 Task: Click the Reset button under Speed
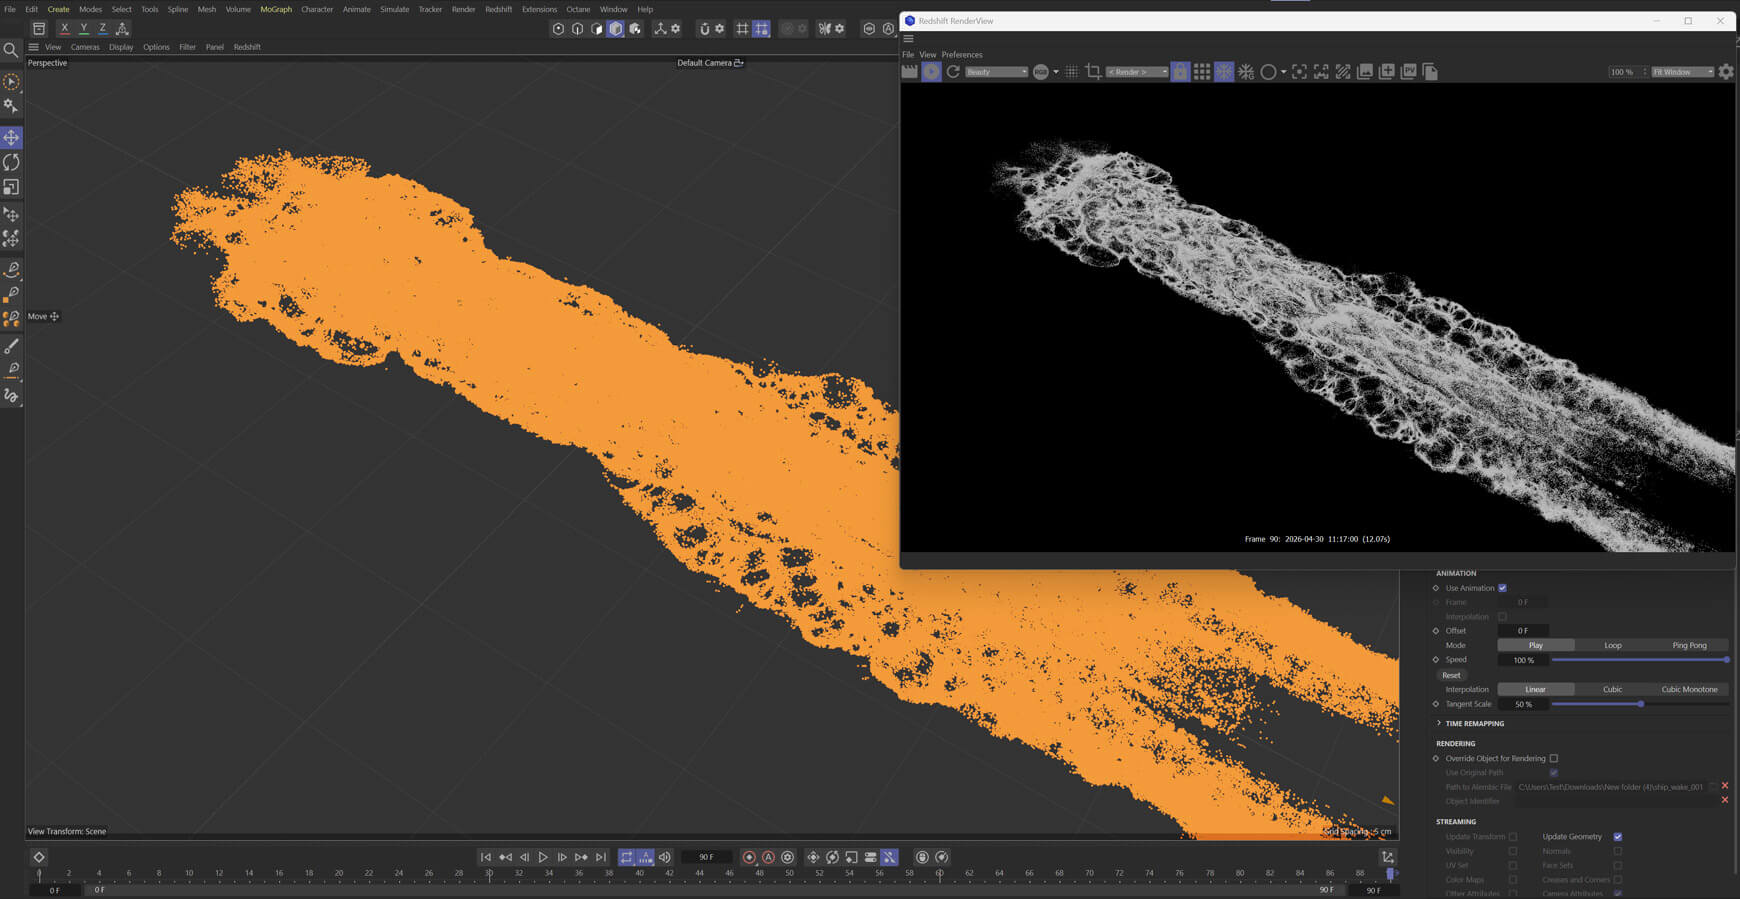[x=1451, y=675]
